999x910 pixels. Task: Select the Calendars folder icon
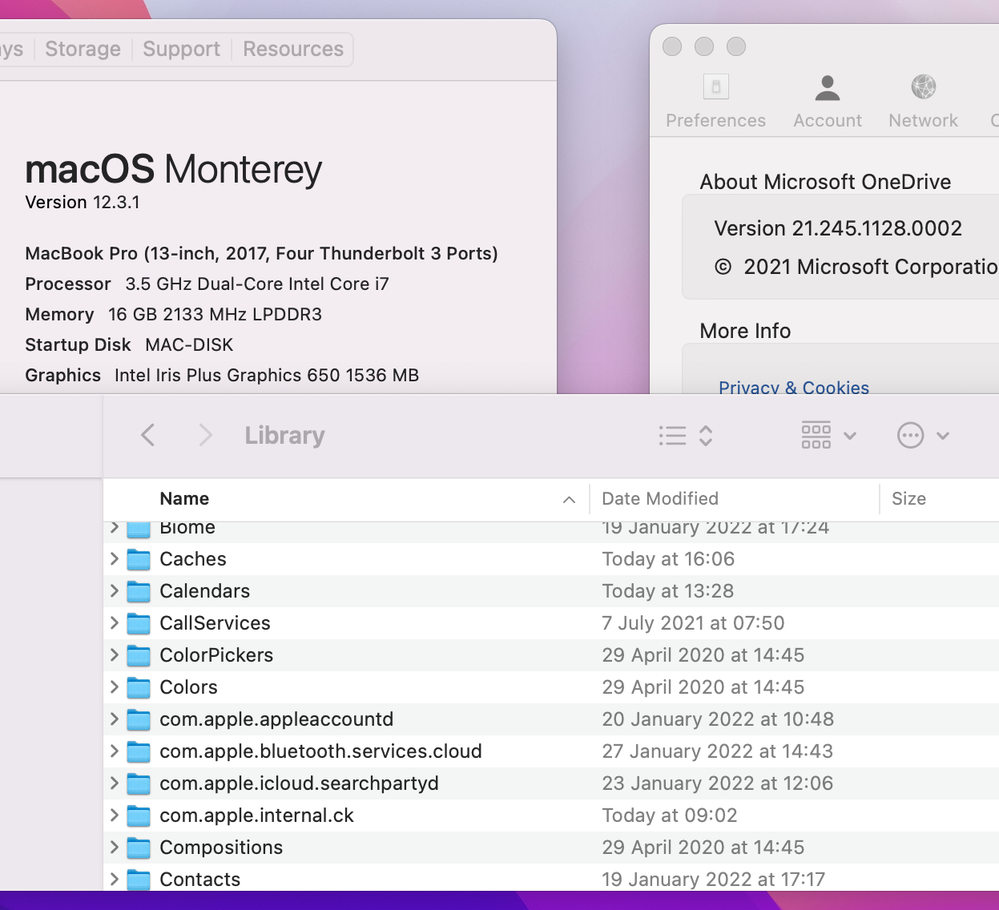(138, 591)
